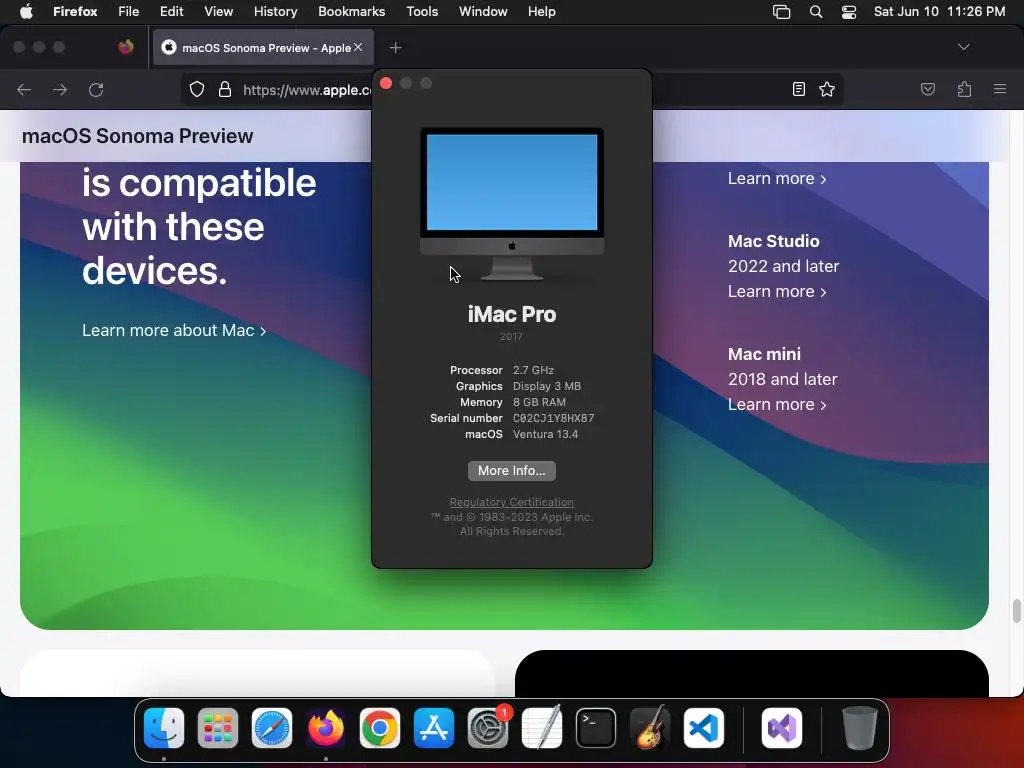Open the File menu
The height and width of the screenshot is (768, 1024).
(129, 12)
